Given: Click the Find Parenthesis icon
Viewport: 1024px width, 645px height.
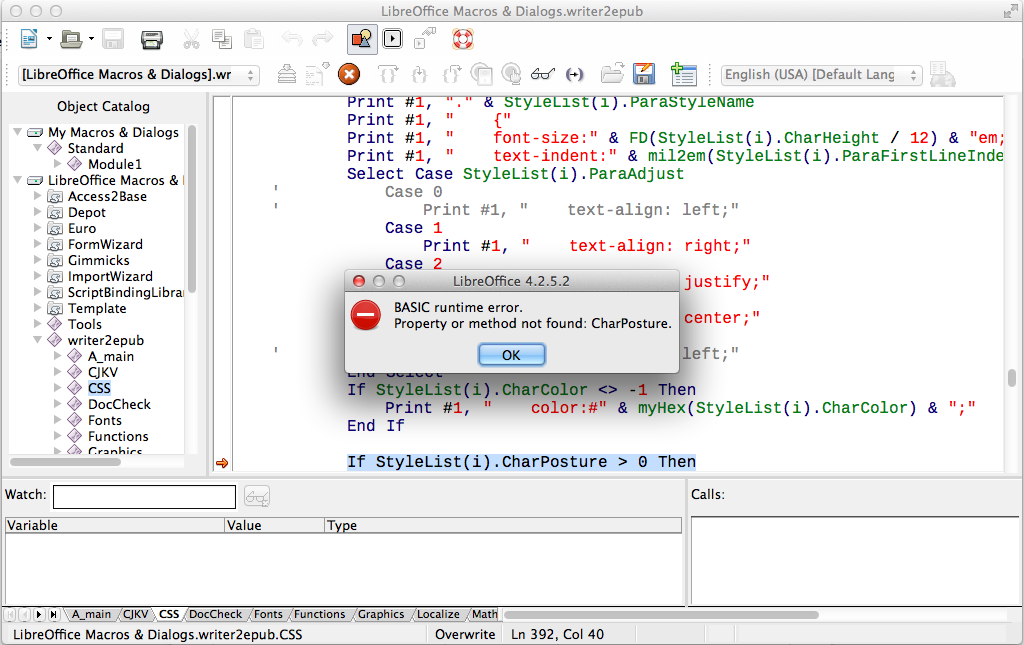Looking at the screenshot, I should coord(574,74).
